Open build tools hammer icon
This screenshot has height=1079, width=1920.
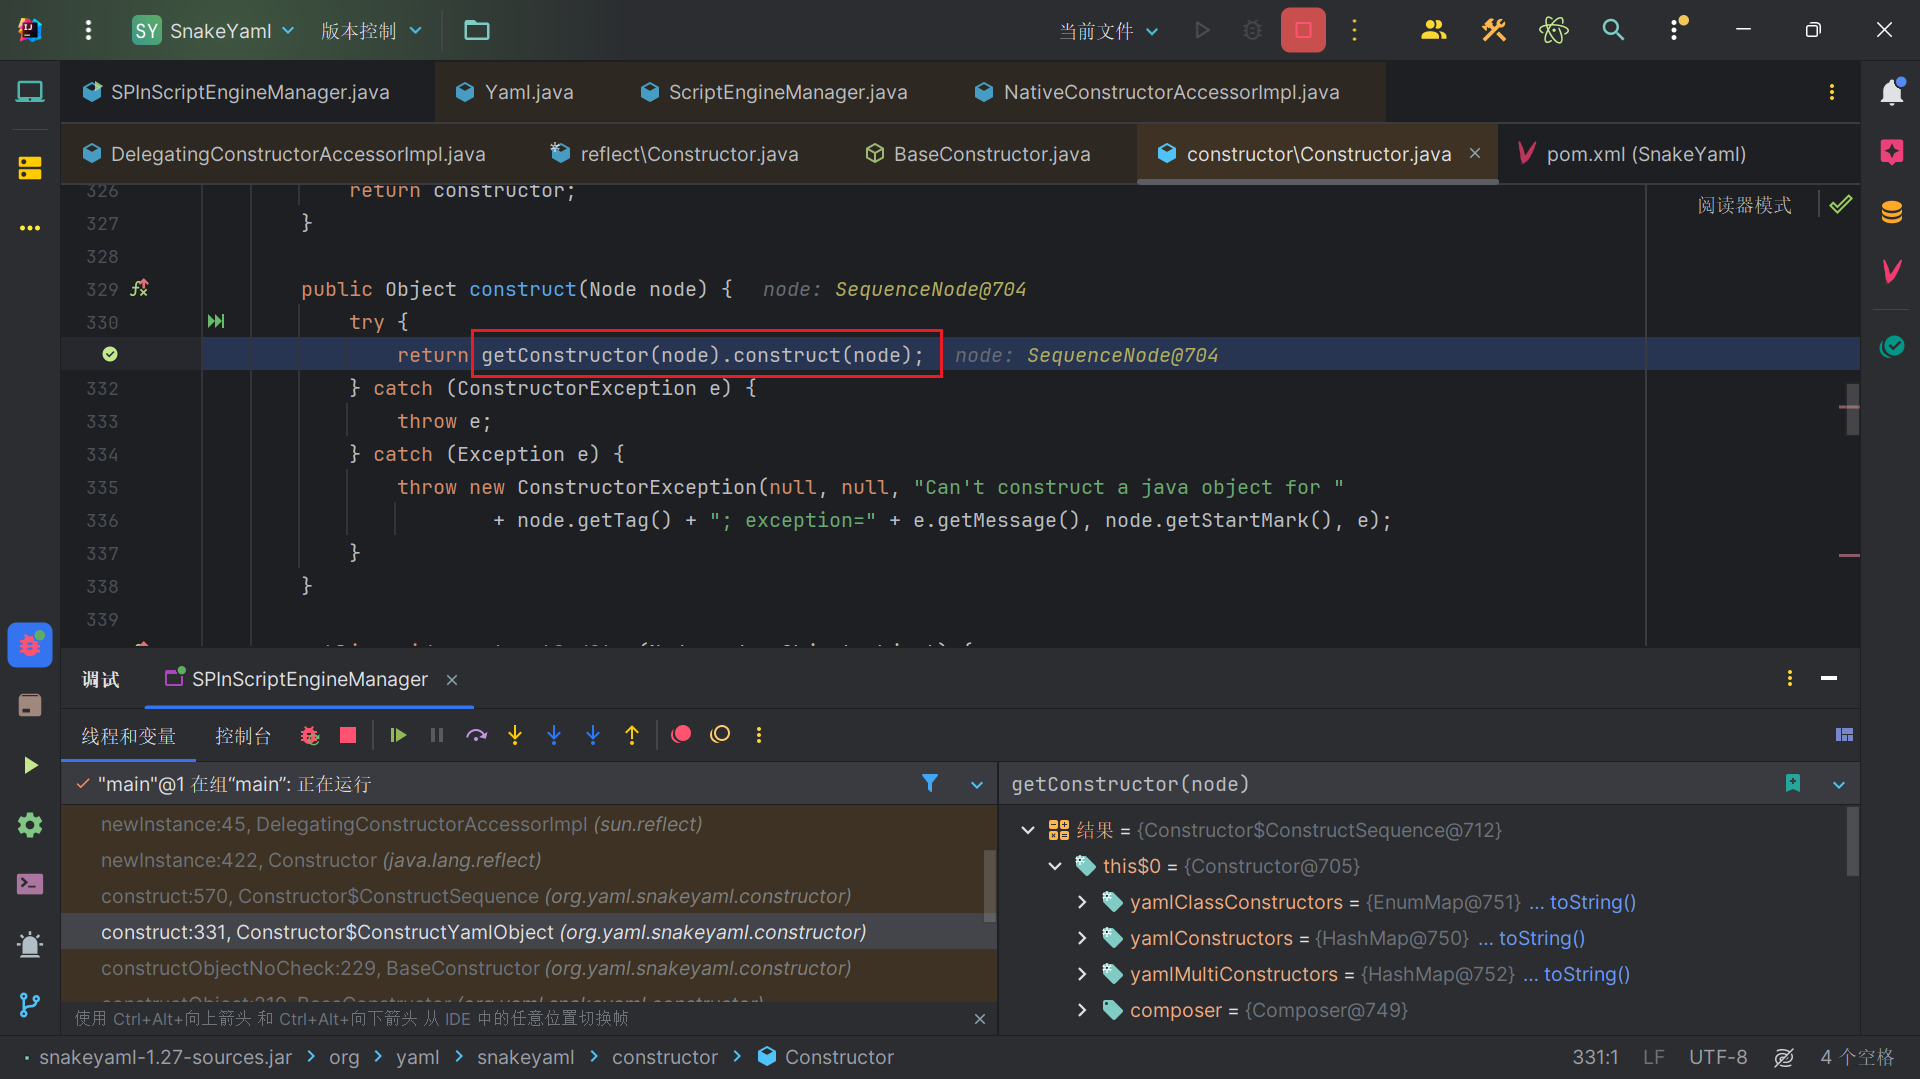[x=1494, y=30]
